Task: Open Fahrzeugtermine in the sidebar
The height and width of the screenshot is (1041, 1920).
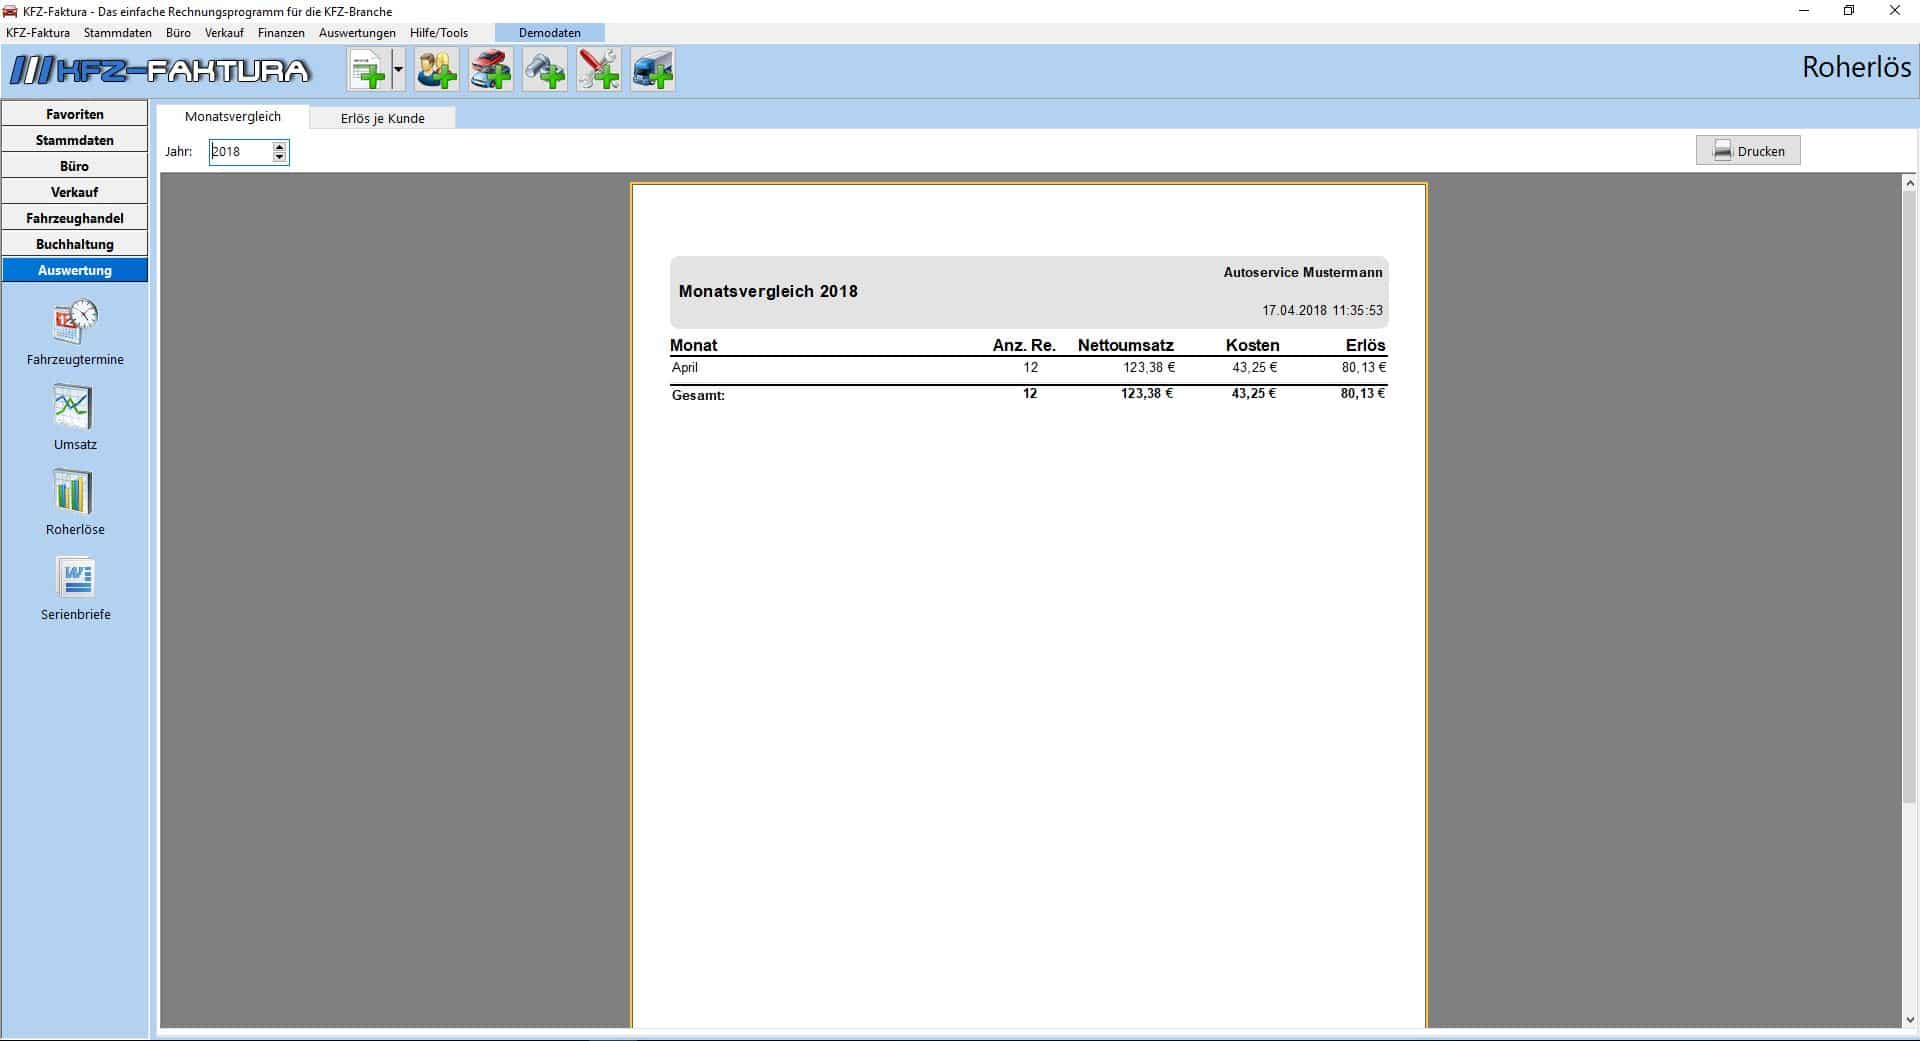Action: (75, 333)
